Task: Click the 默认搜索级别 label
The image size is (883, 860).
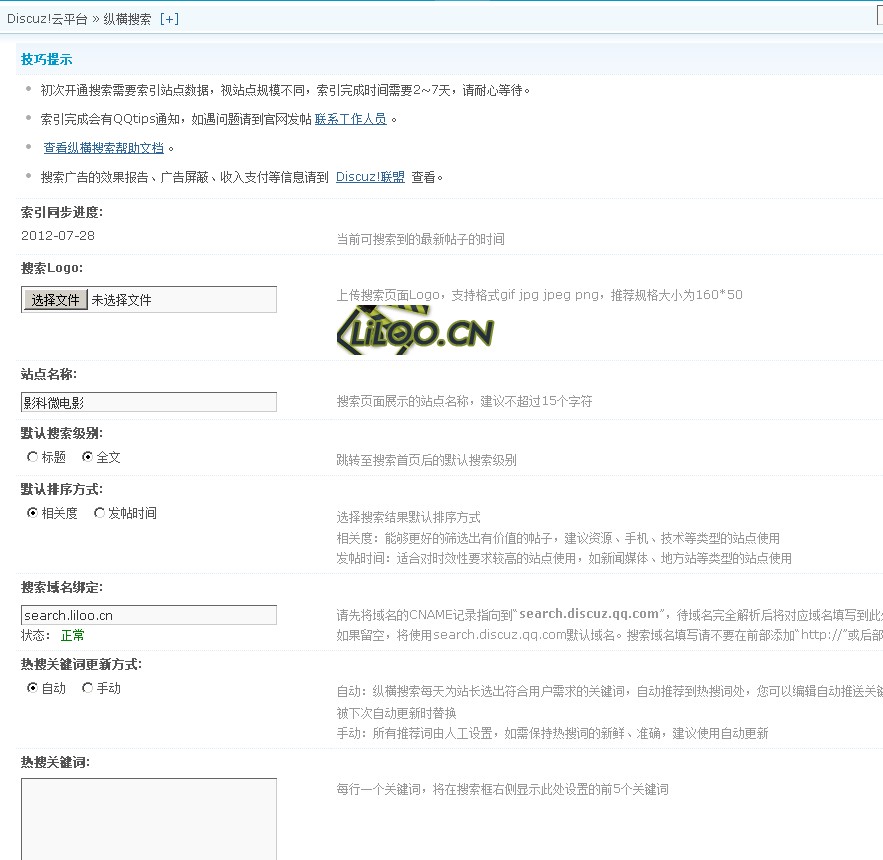Action: pos(62,433)
